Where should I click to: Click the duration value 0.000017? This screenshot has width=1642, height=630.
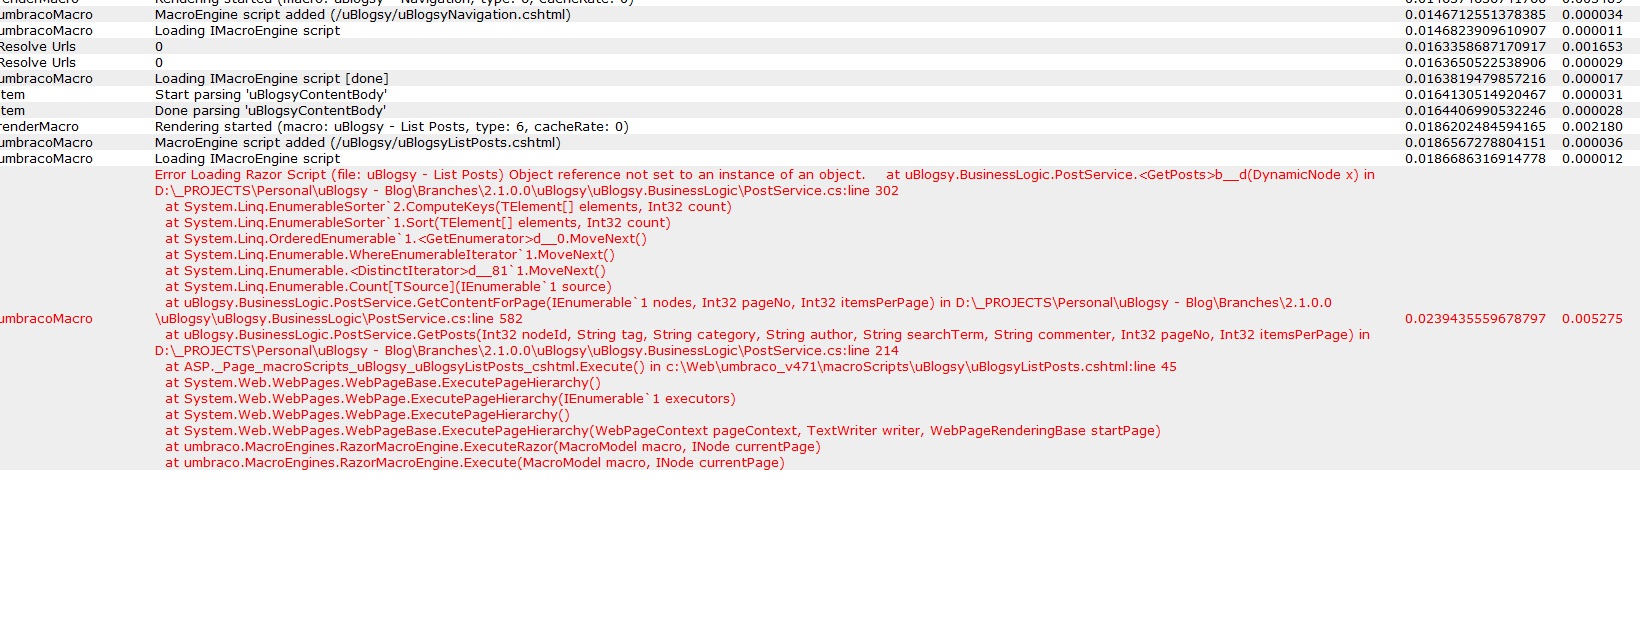pos(1593,79)
